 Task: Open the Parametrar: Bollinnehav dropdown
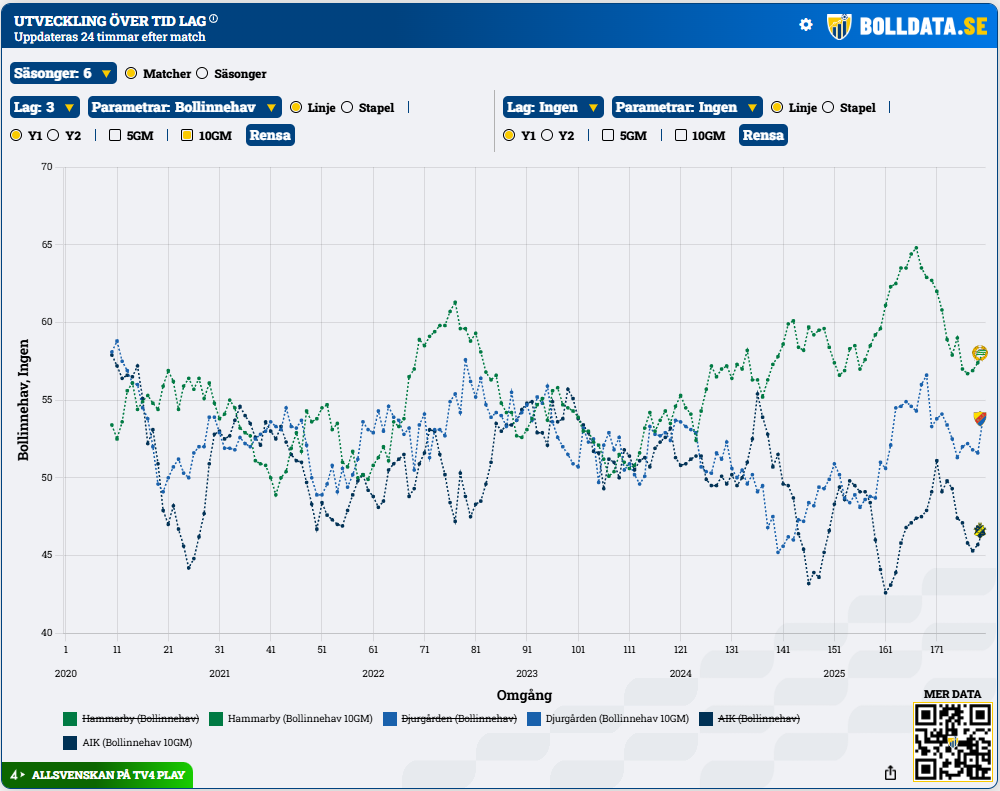(184, 107)
